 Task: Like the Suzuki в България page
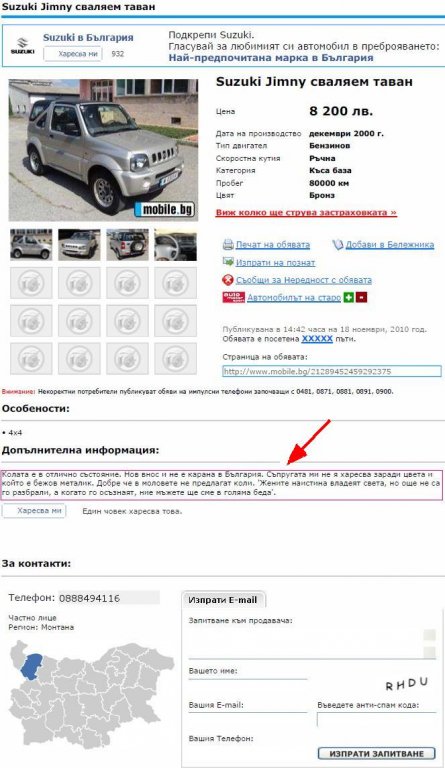point(73,54)
